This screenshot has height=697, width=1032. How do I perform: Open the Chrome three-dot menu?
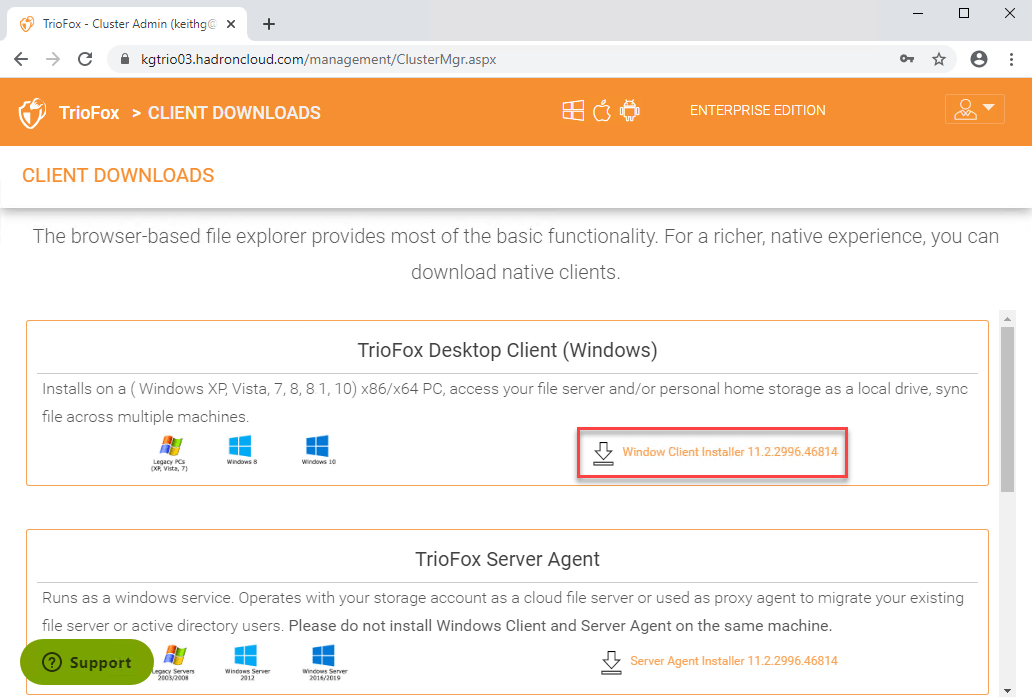pos(1012,59)
